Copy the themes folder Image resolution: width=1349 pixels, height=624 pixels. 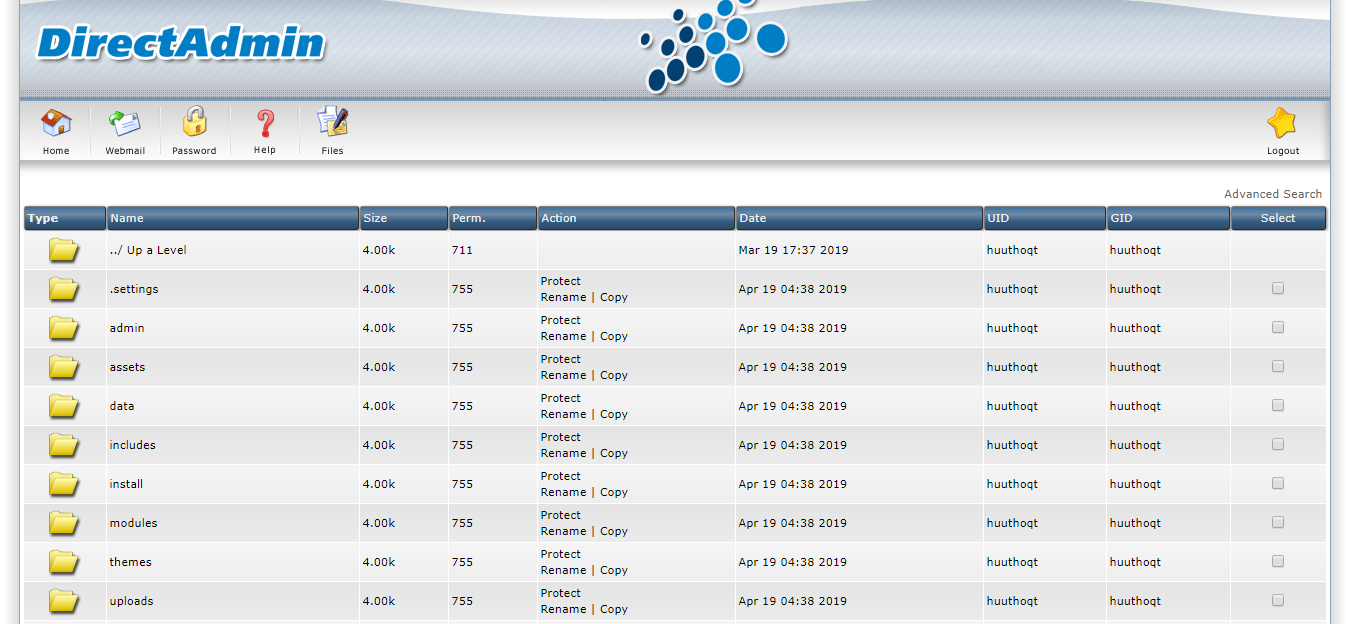(614, 570)
